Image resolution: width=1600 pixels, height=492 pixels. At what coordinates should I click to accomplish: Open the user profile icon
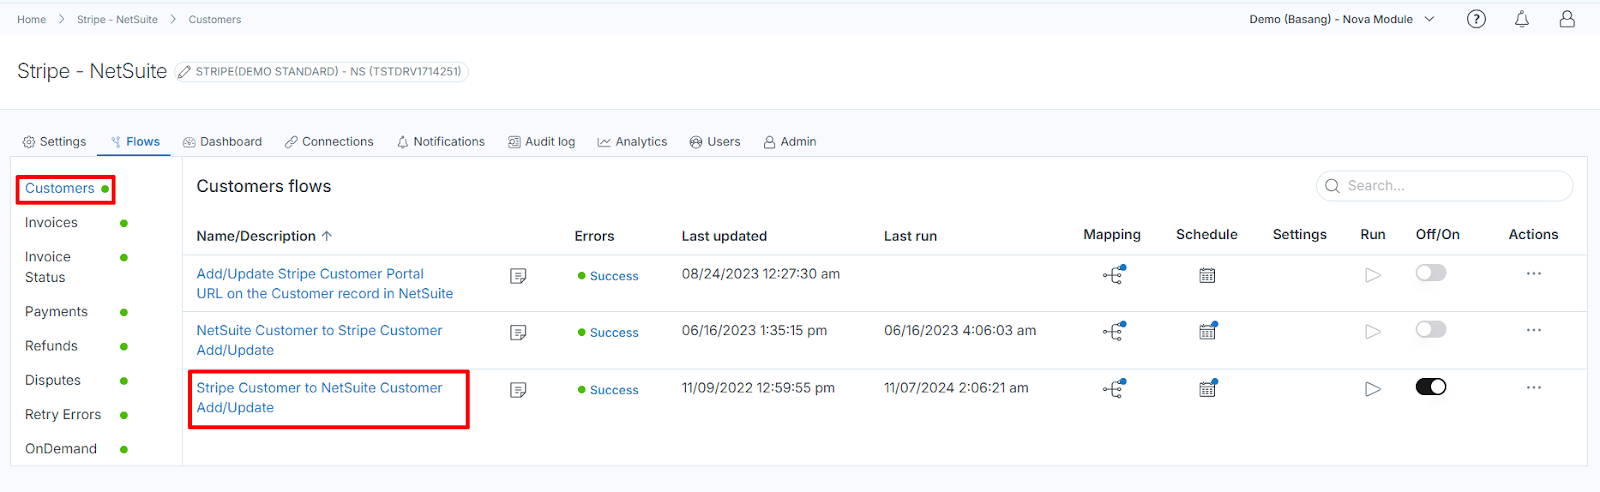(1566, 19)
